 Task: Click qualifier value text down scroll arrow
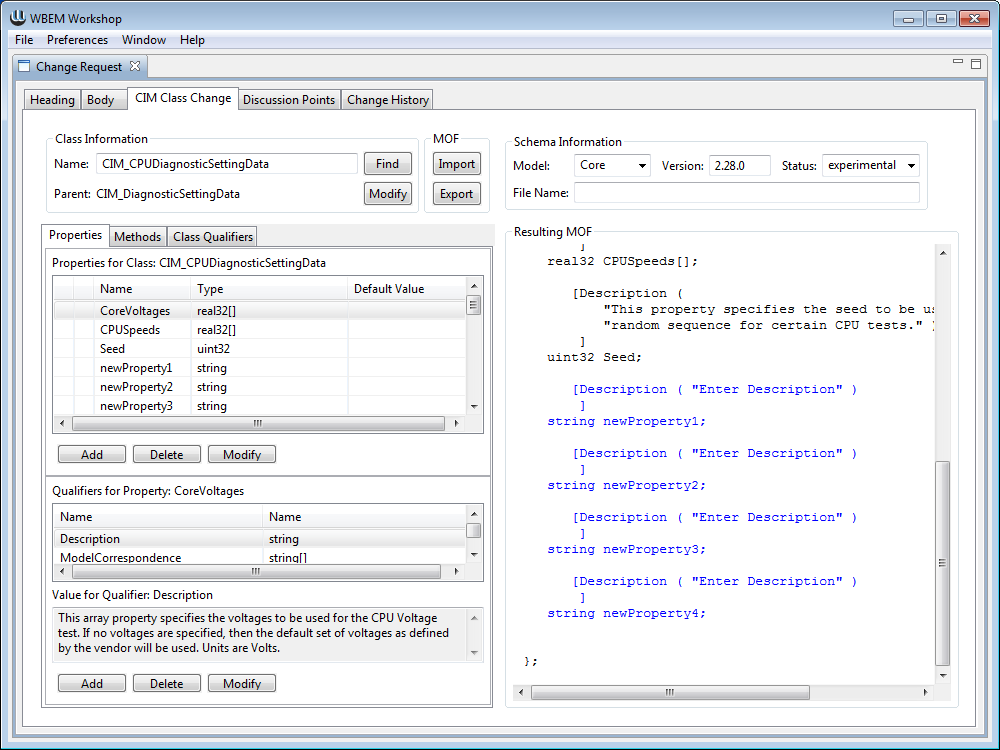tap(474, 652)
